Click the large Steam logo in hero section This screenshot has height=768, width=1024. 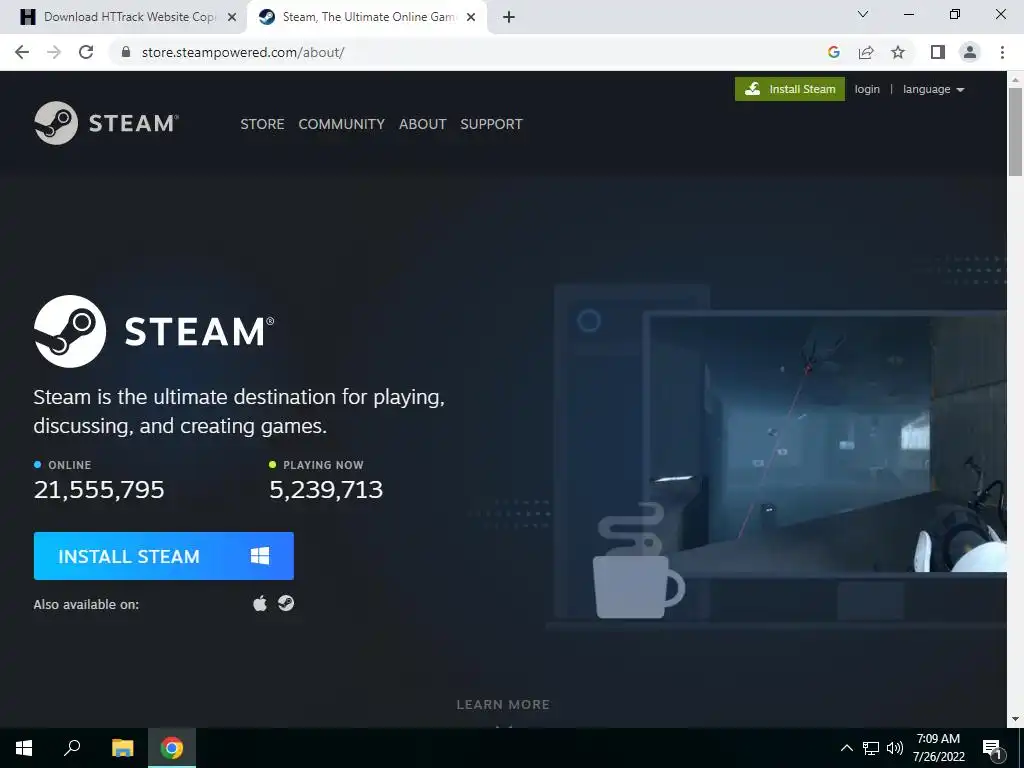point(154,331)
